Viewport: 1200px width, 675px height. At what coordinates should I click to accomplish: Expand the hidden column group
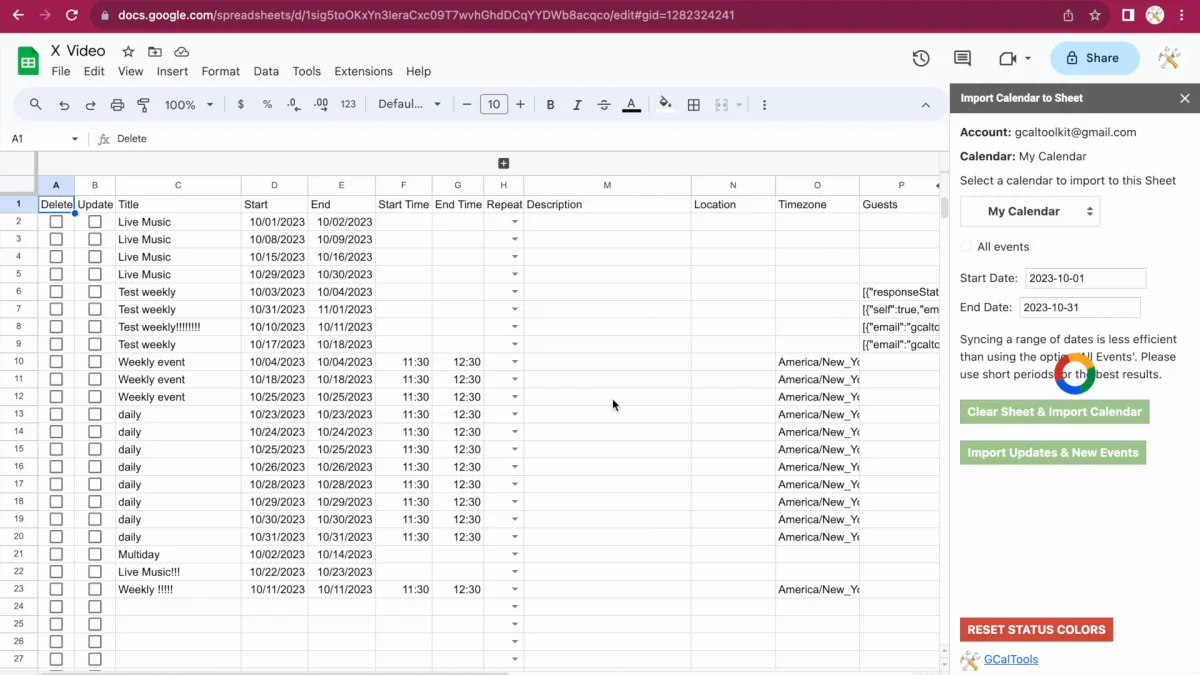pos(504,163)
